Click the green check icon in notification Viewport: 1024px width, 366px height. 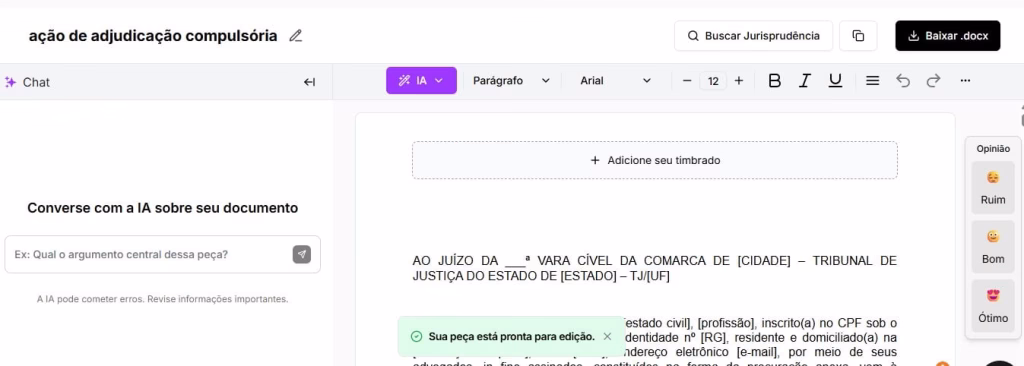[x=416, y=337]
